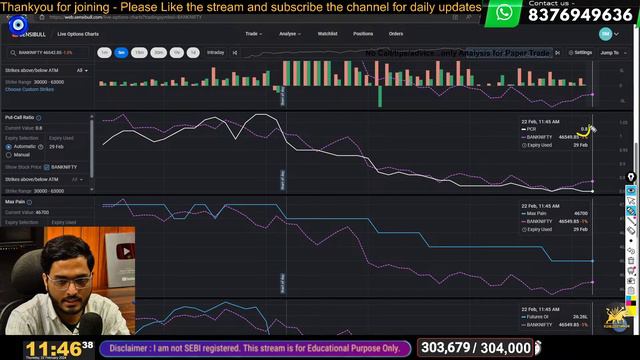Image resolution: width=640 pixels, height=360 pixels.
Task: Toggle the annotation eye visibility tool
Action: pos(631,191)
